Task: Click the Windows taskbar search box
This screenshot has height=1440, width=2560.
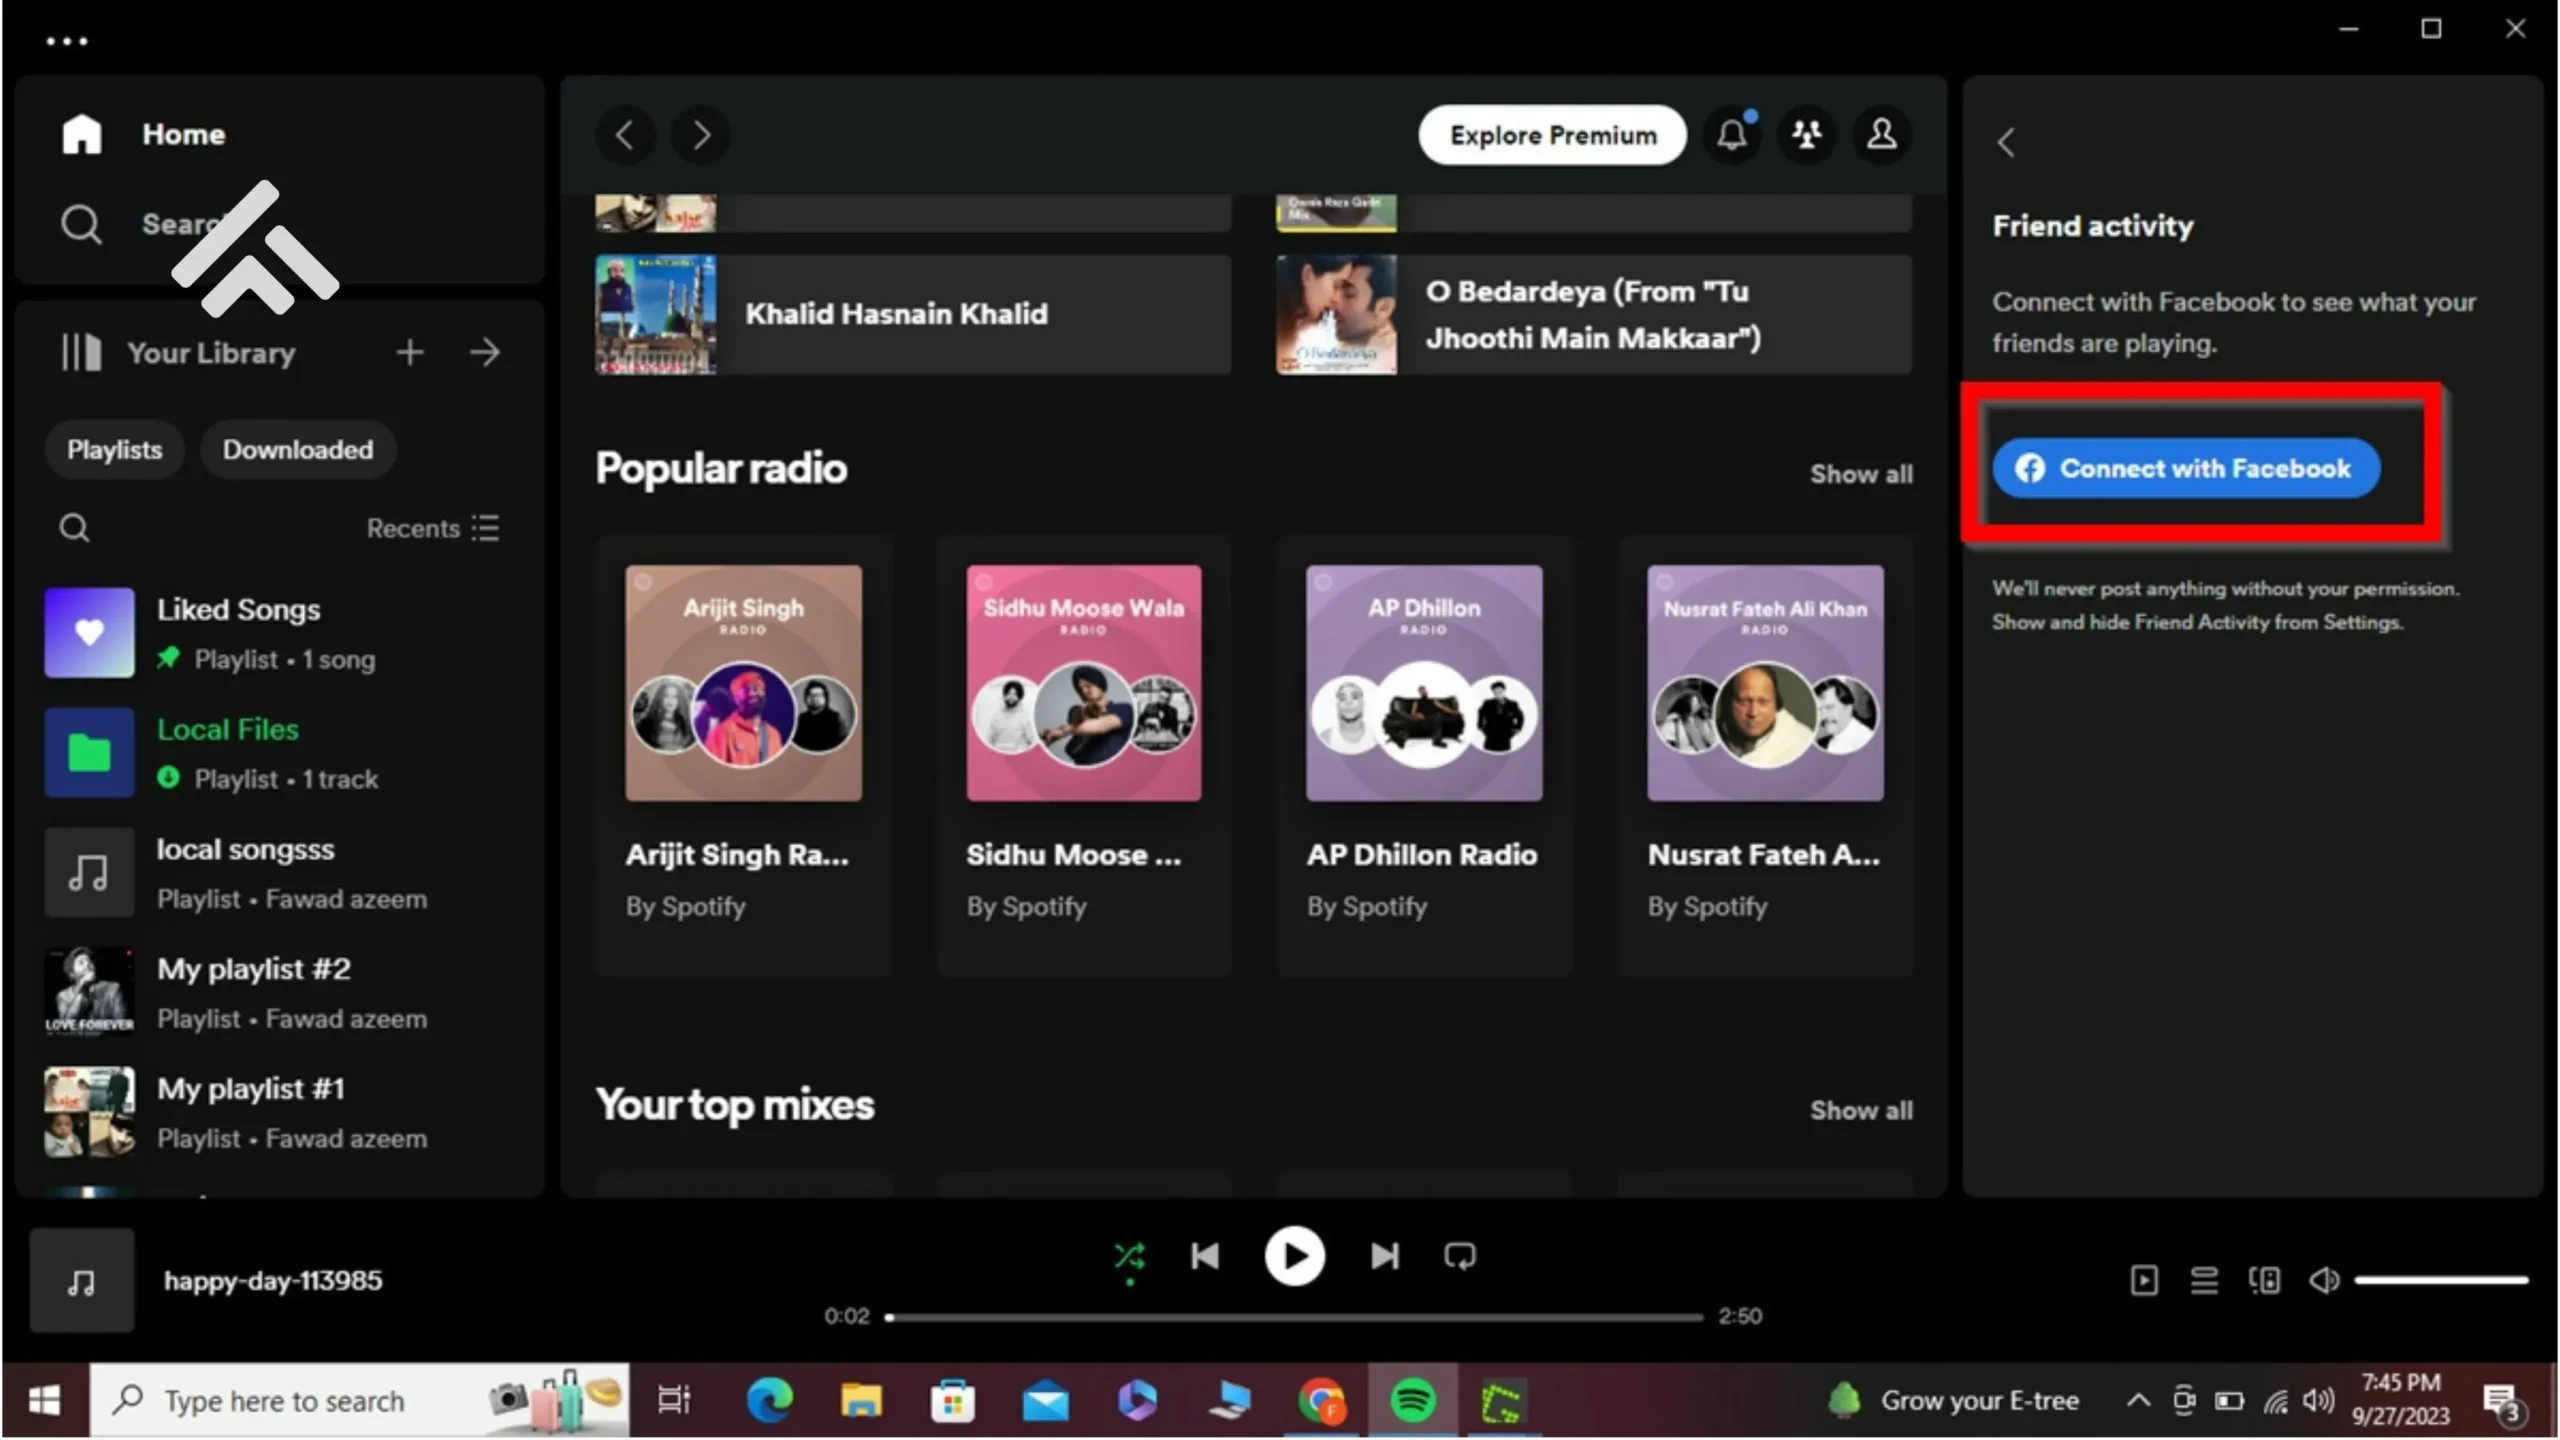Action: [360, 1401]
